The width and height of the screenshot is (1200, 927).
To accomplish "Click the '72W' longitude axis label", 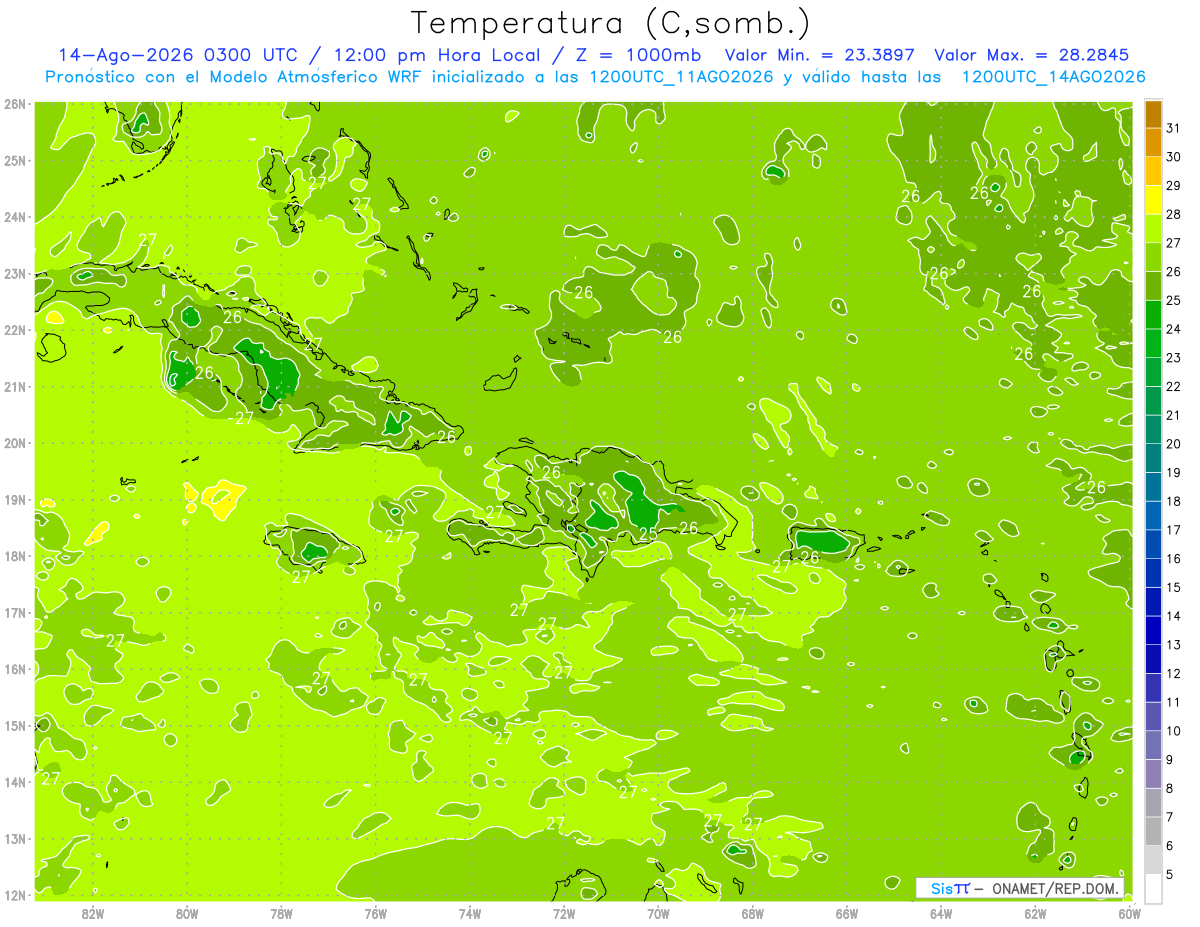I will (x=564, y=913).
